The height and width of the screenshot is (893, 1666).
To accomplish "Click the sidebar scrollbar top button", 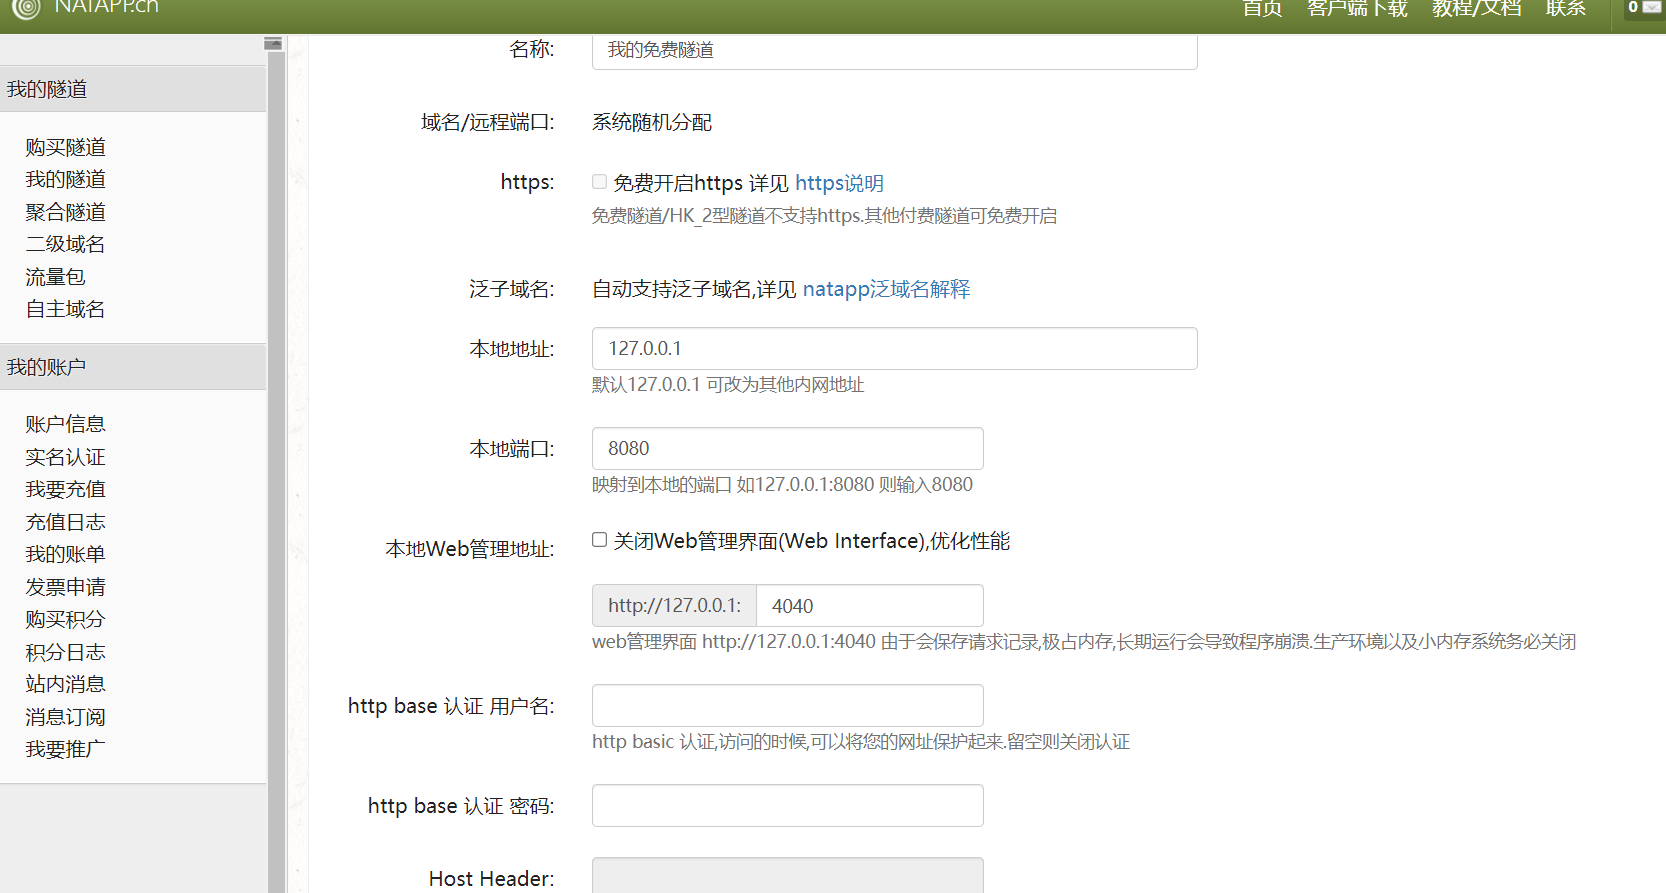I will (x=273, y=44).
